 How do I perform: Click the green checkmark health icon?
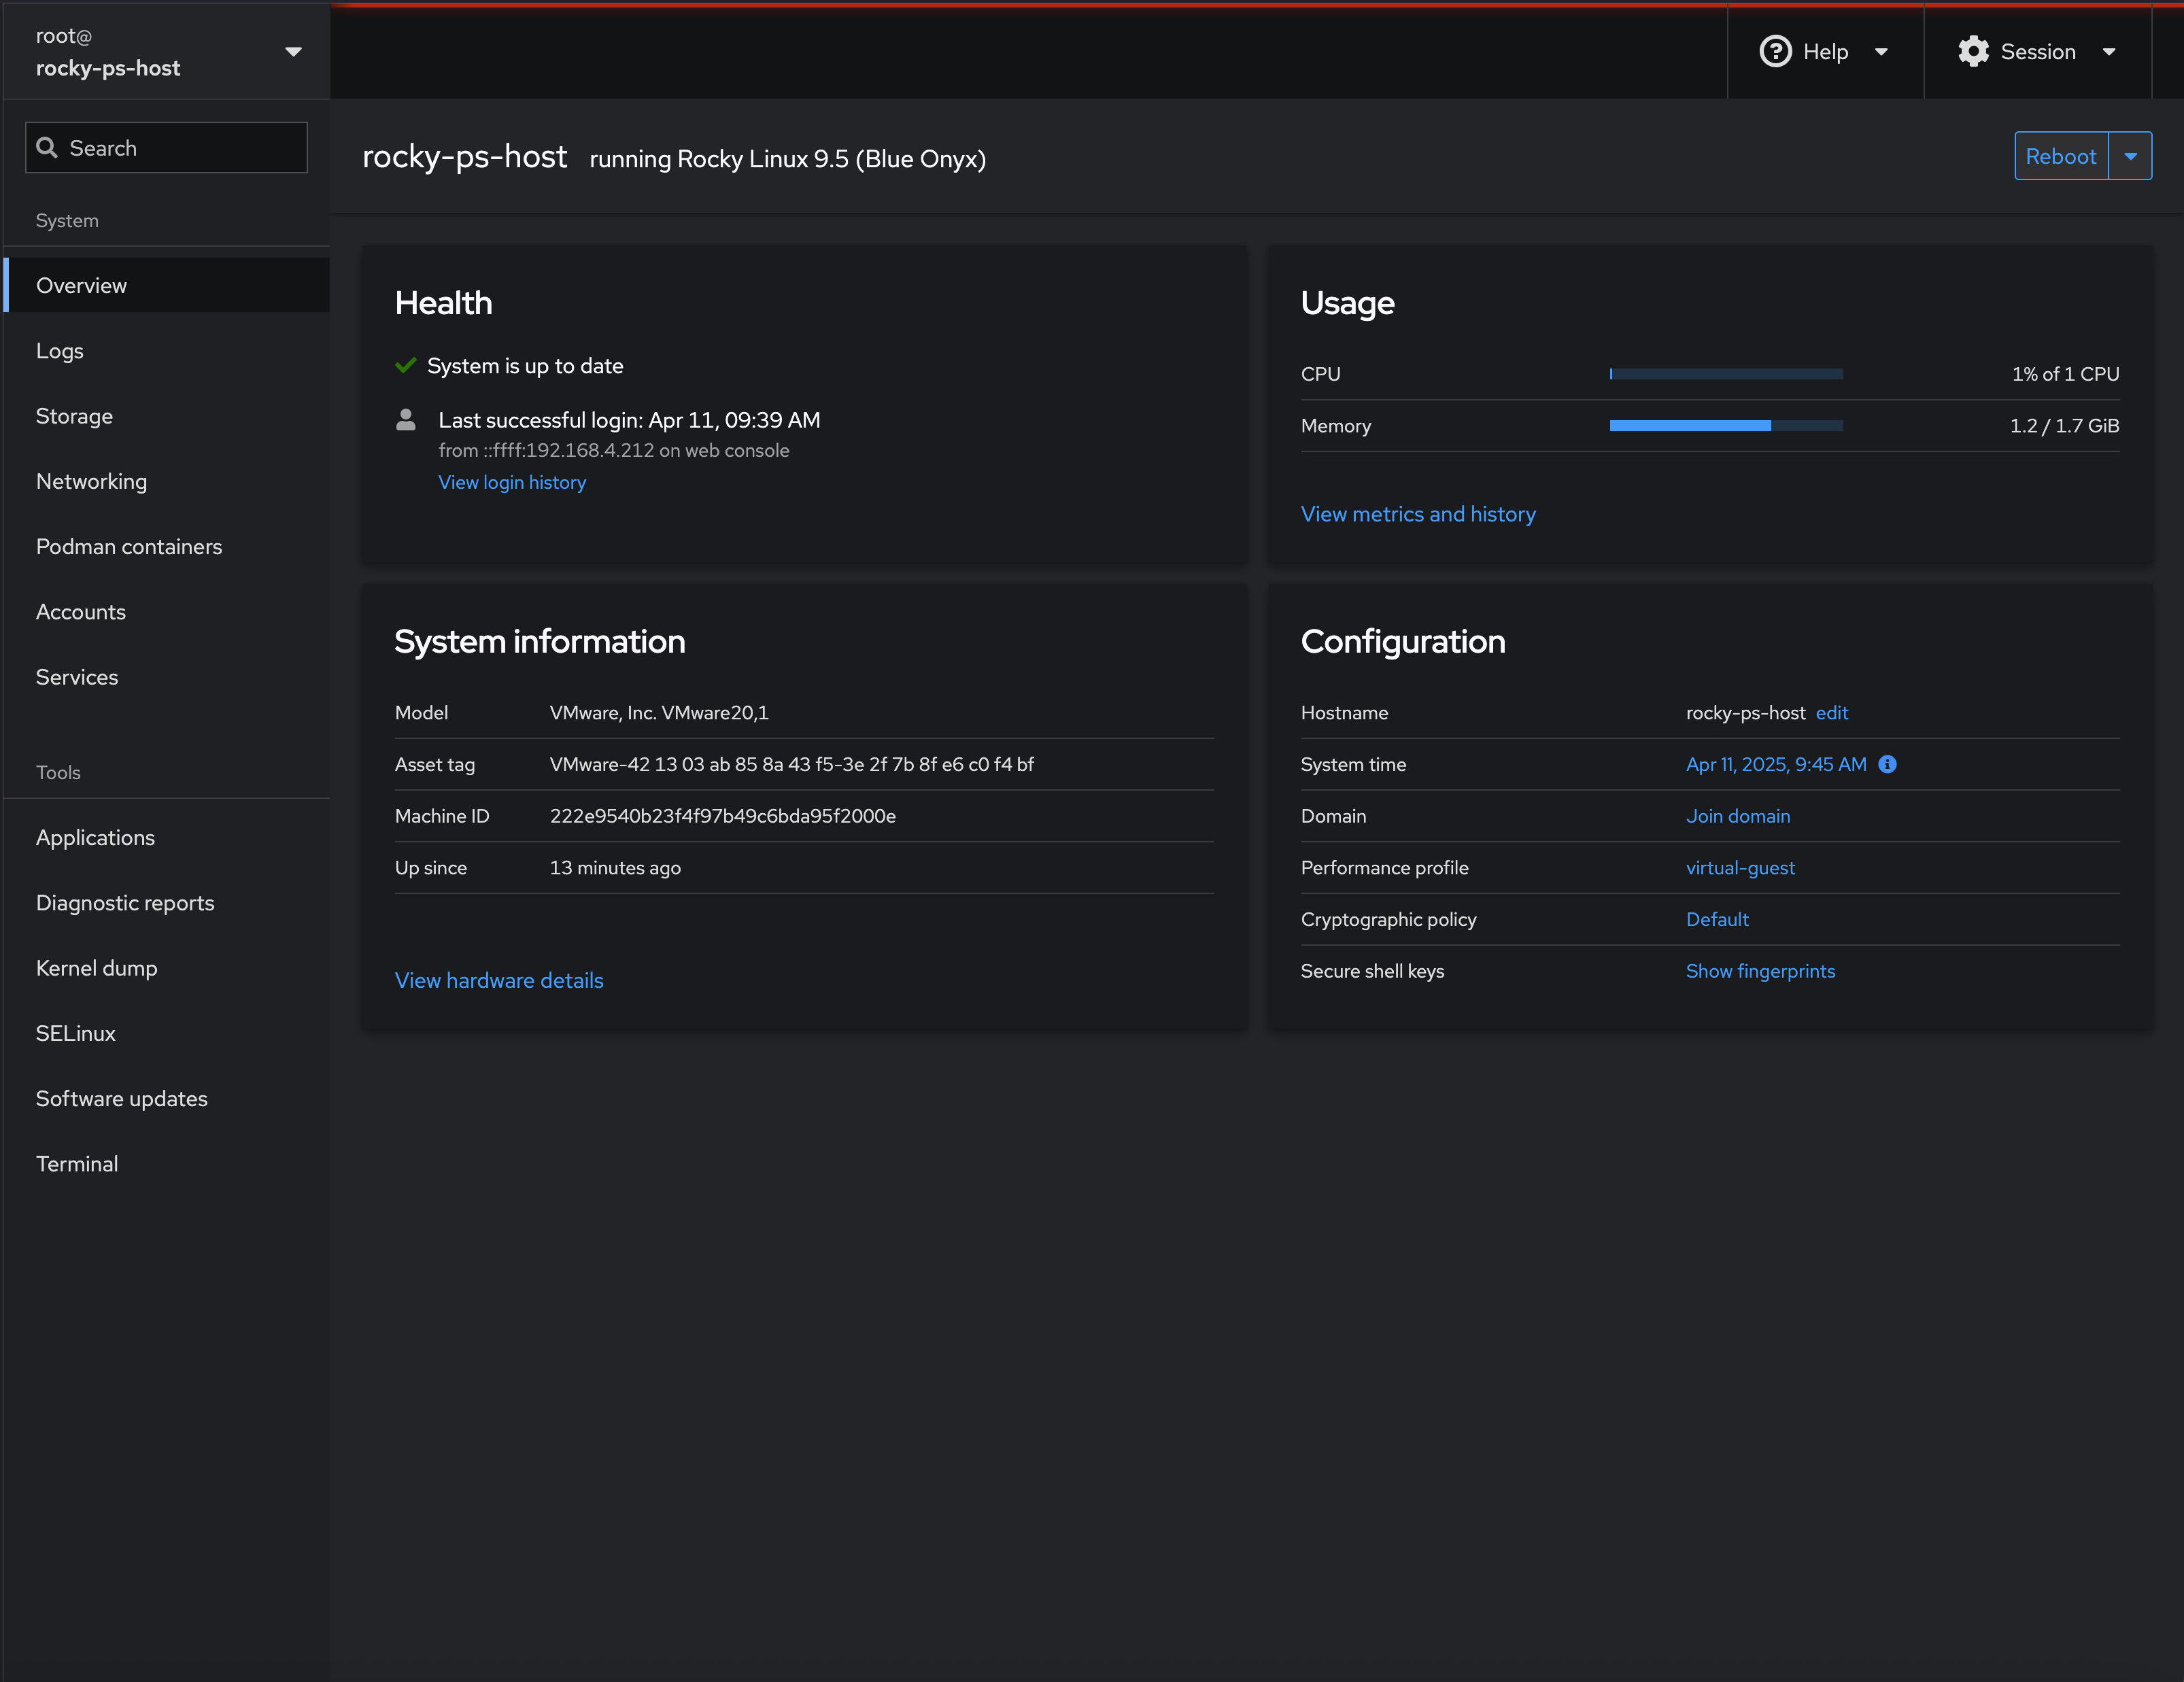(x=405, y=366)
